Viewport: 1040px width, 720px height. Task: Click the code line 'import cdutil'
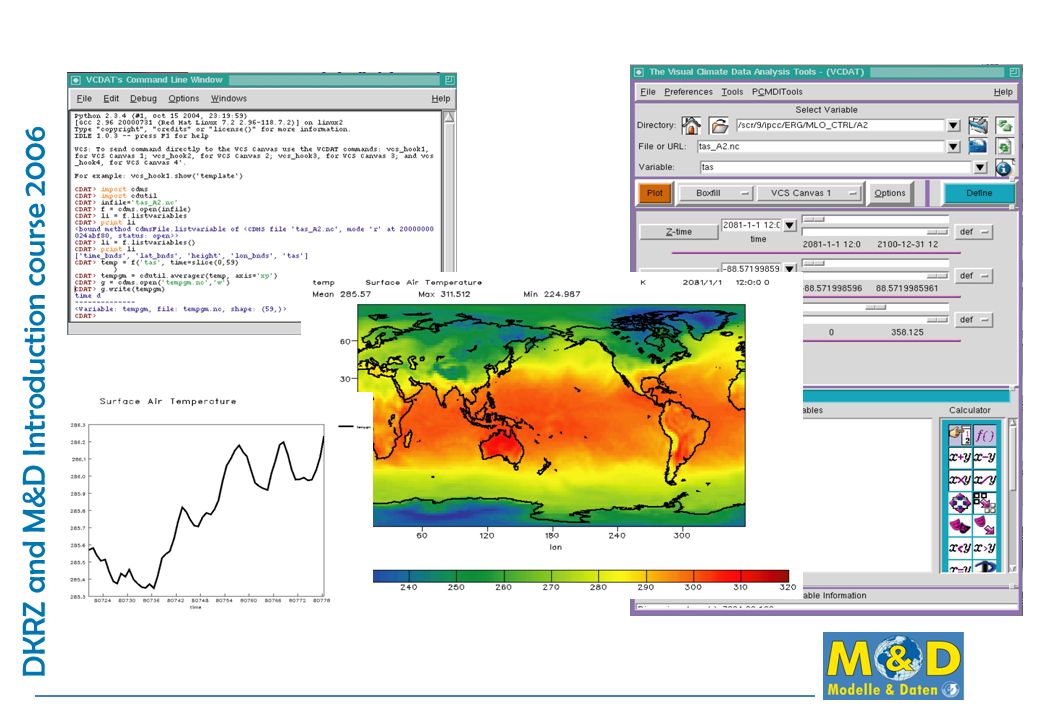pyautogui.click(x=129, y=196)
